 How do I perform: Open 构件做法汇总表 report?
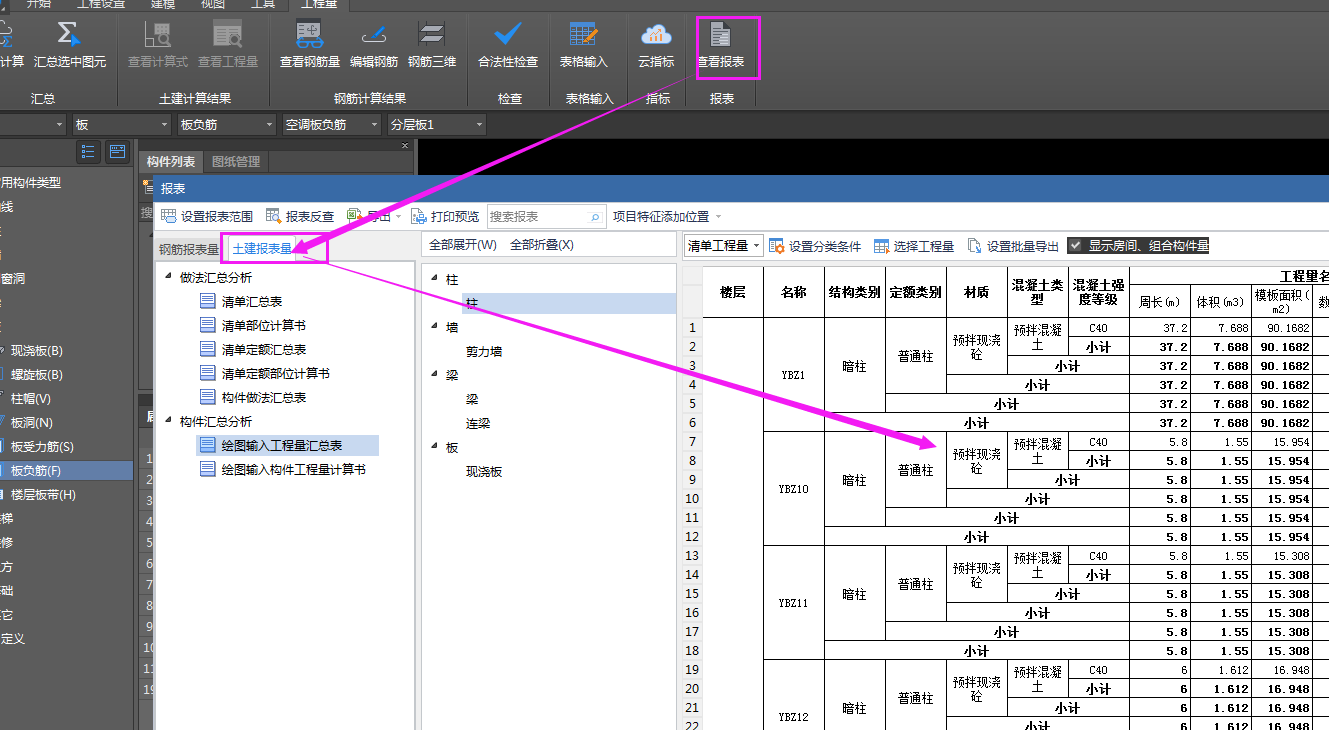[x=263, y=397]
